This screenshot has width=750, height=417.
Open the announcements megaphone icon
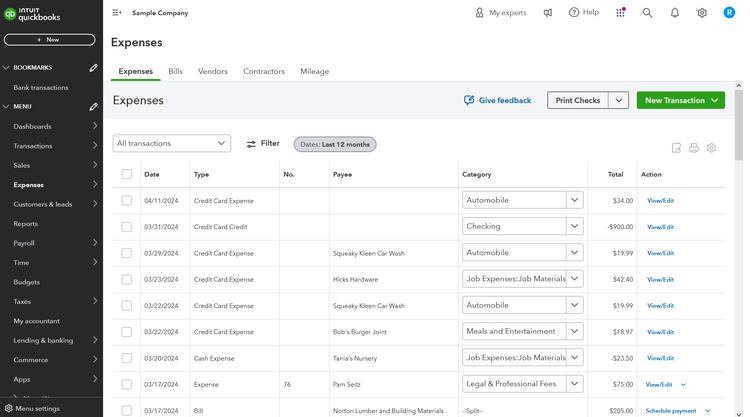(x=548, y=12)
